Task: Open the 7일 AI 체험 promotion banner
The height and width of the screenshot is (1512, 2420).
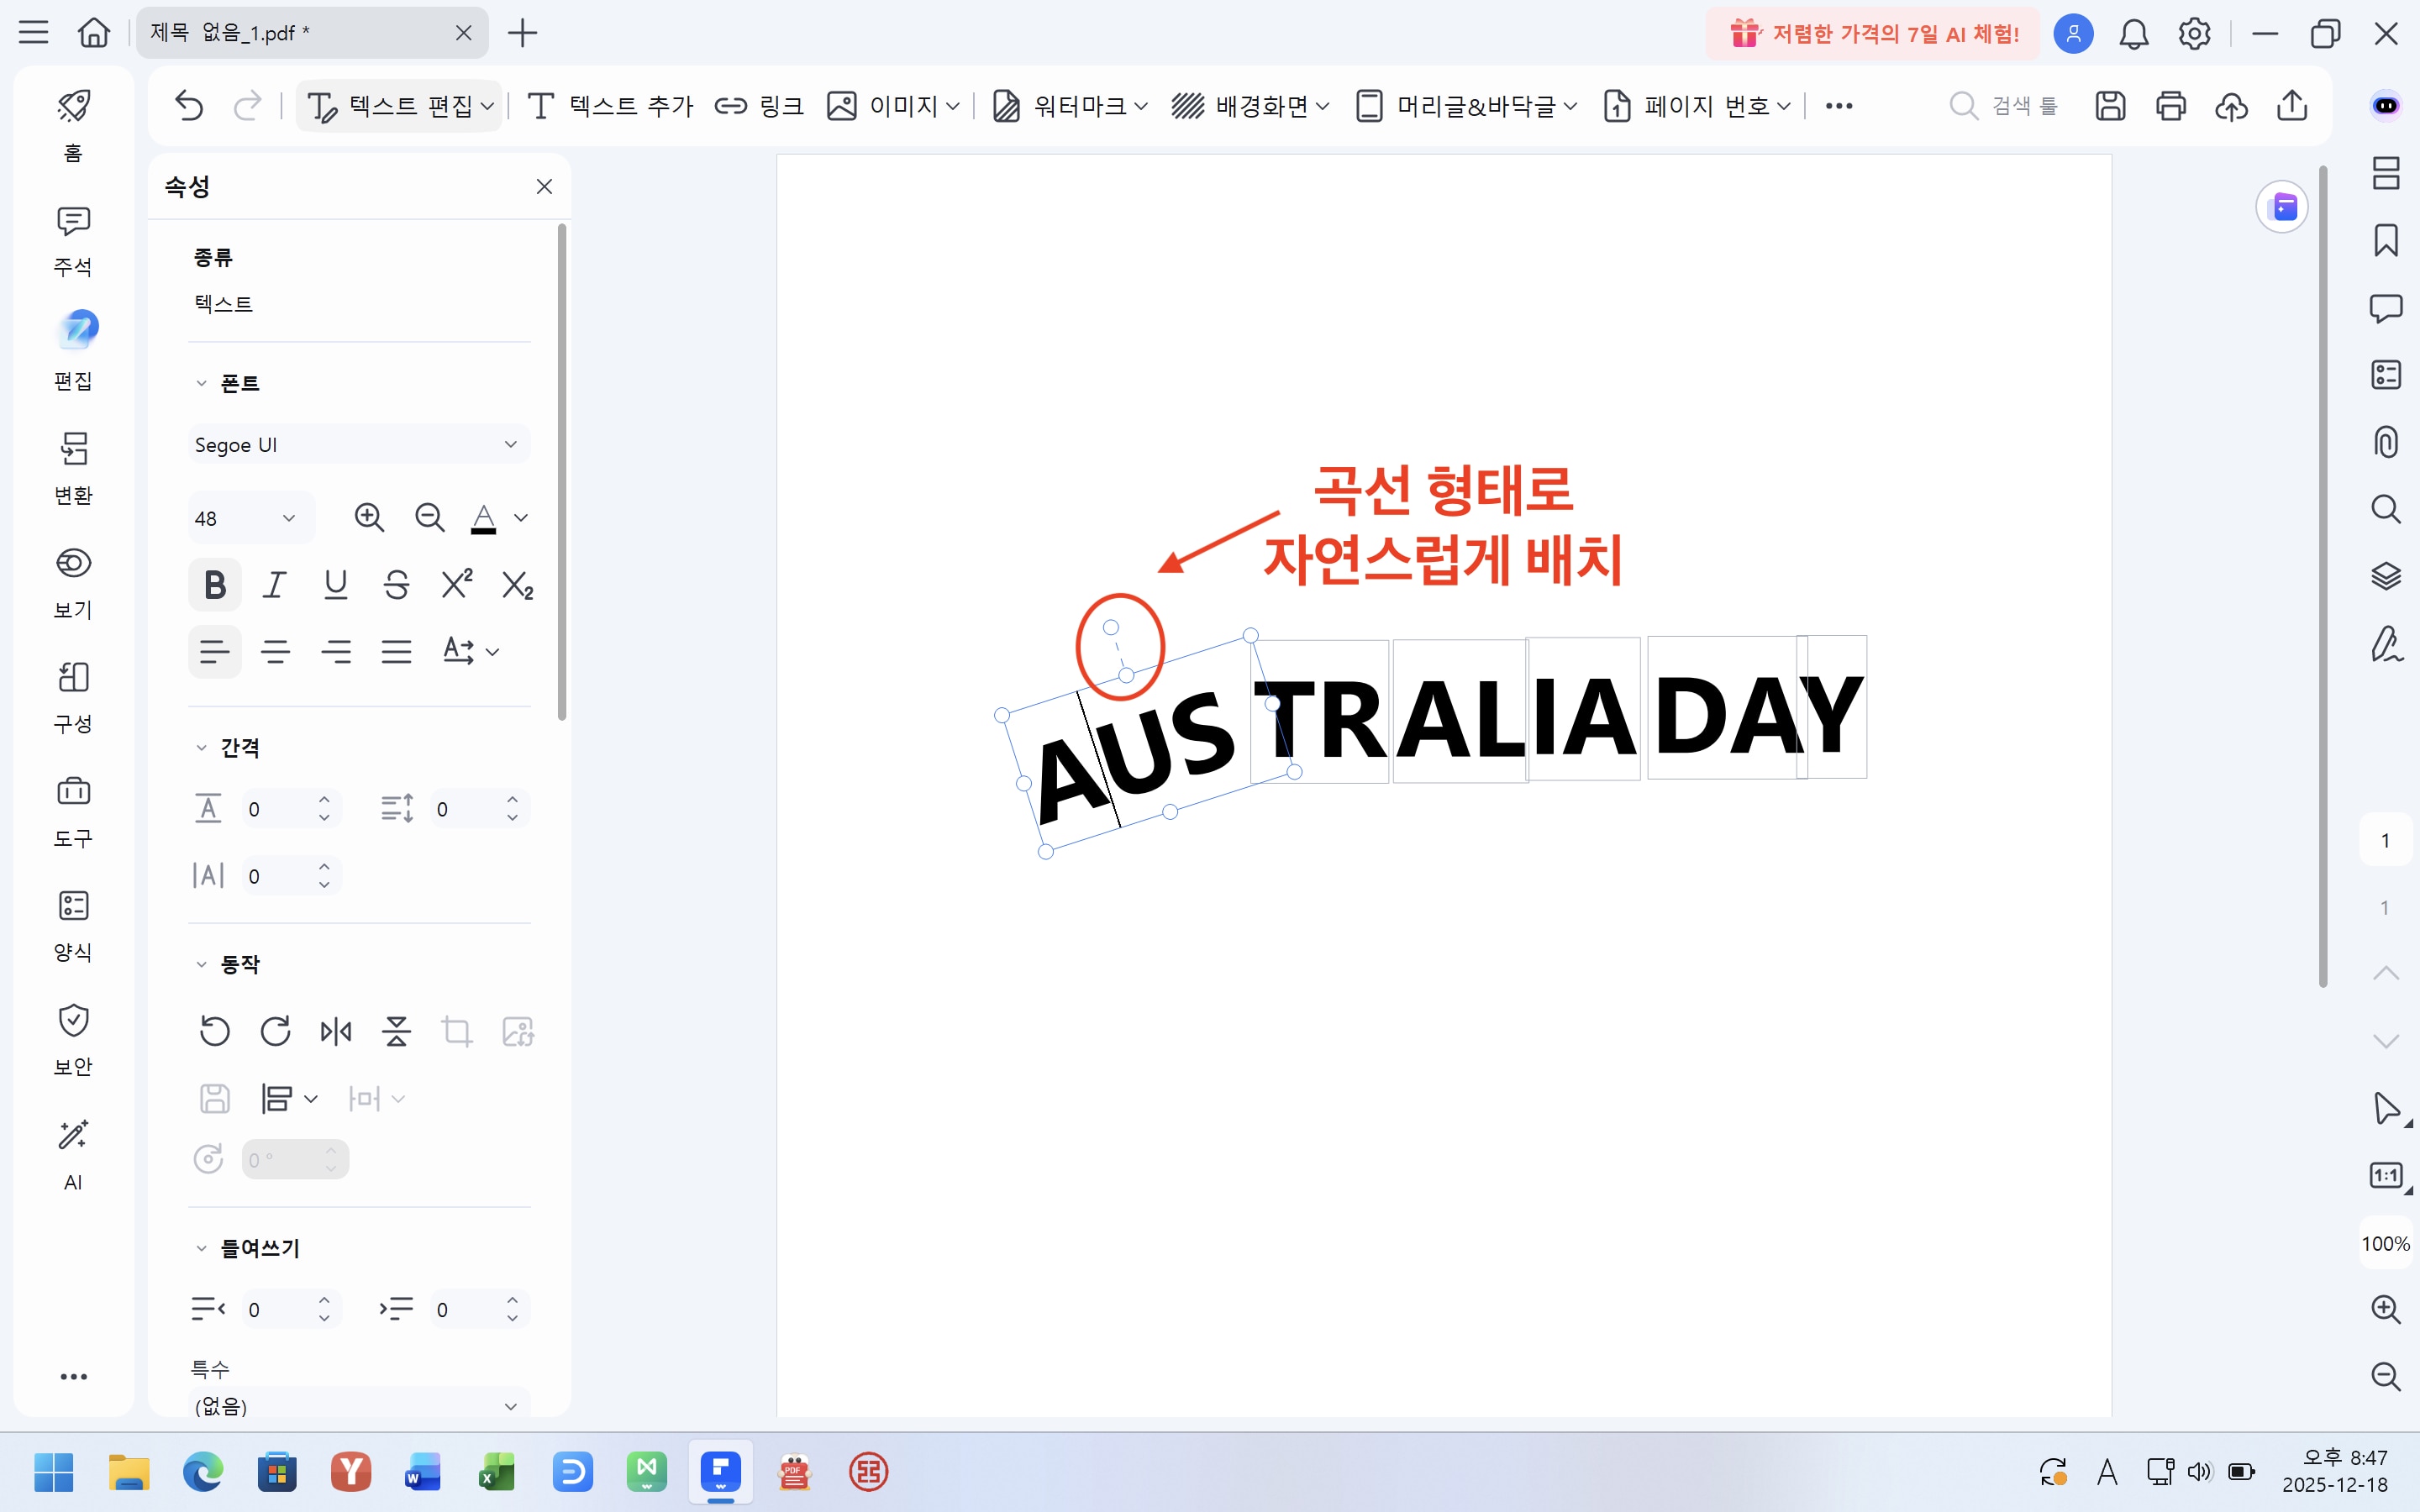Action: (x=1870, y=32)
